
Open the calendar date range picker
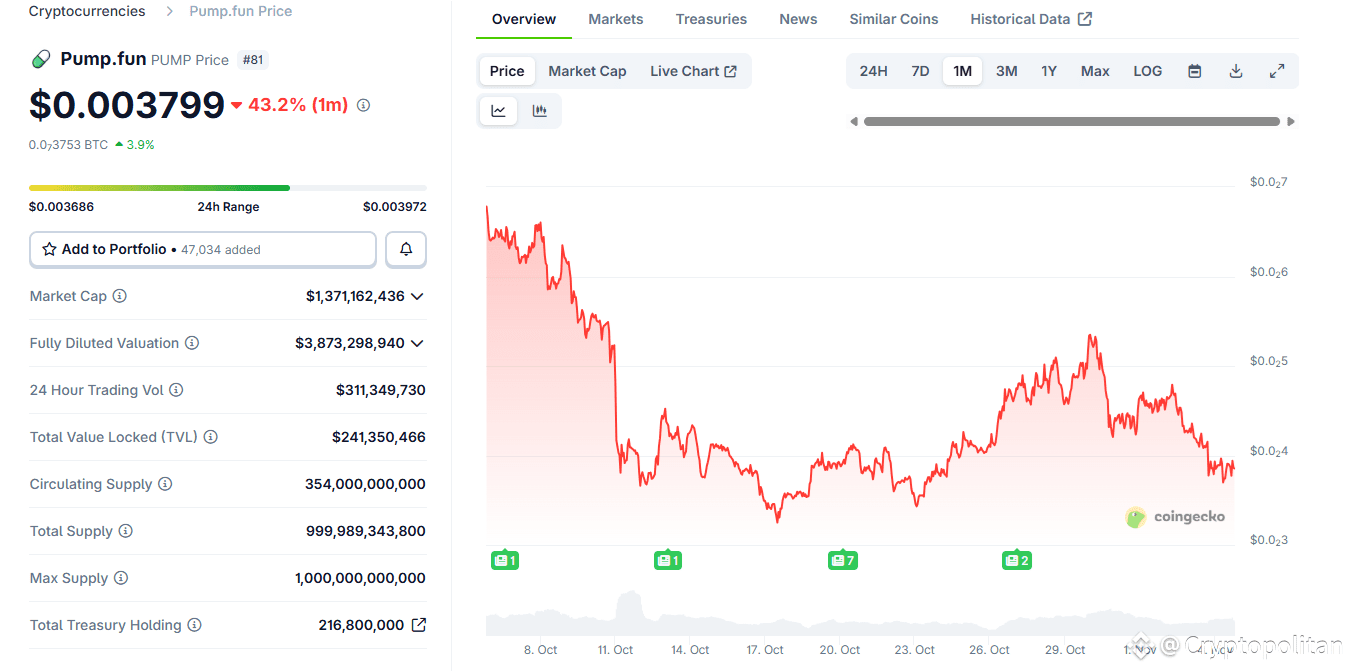[x=1194, y=71]
